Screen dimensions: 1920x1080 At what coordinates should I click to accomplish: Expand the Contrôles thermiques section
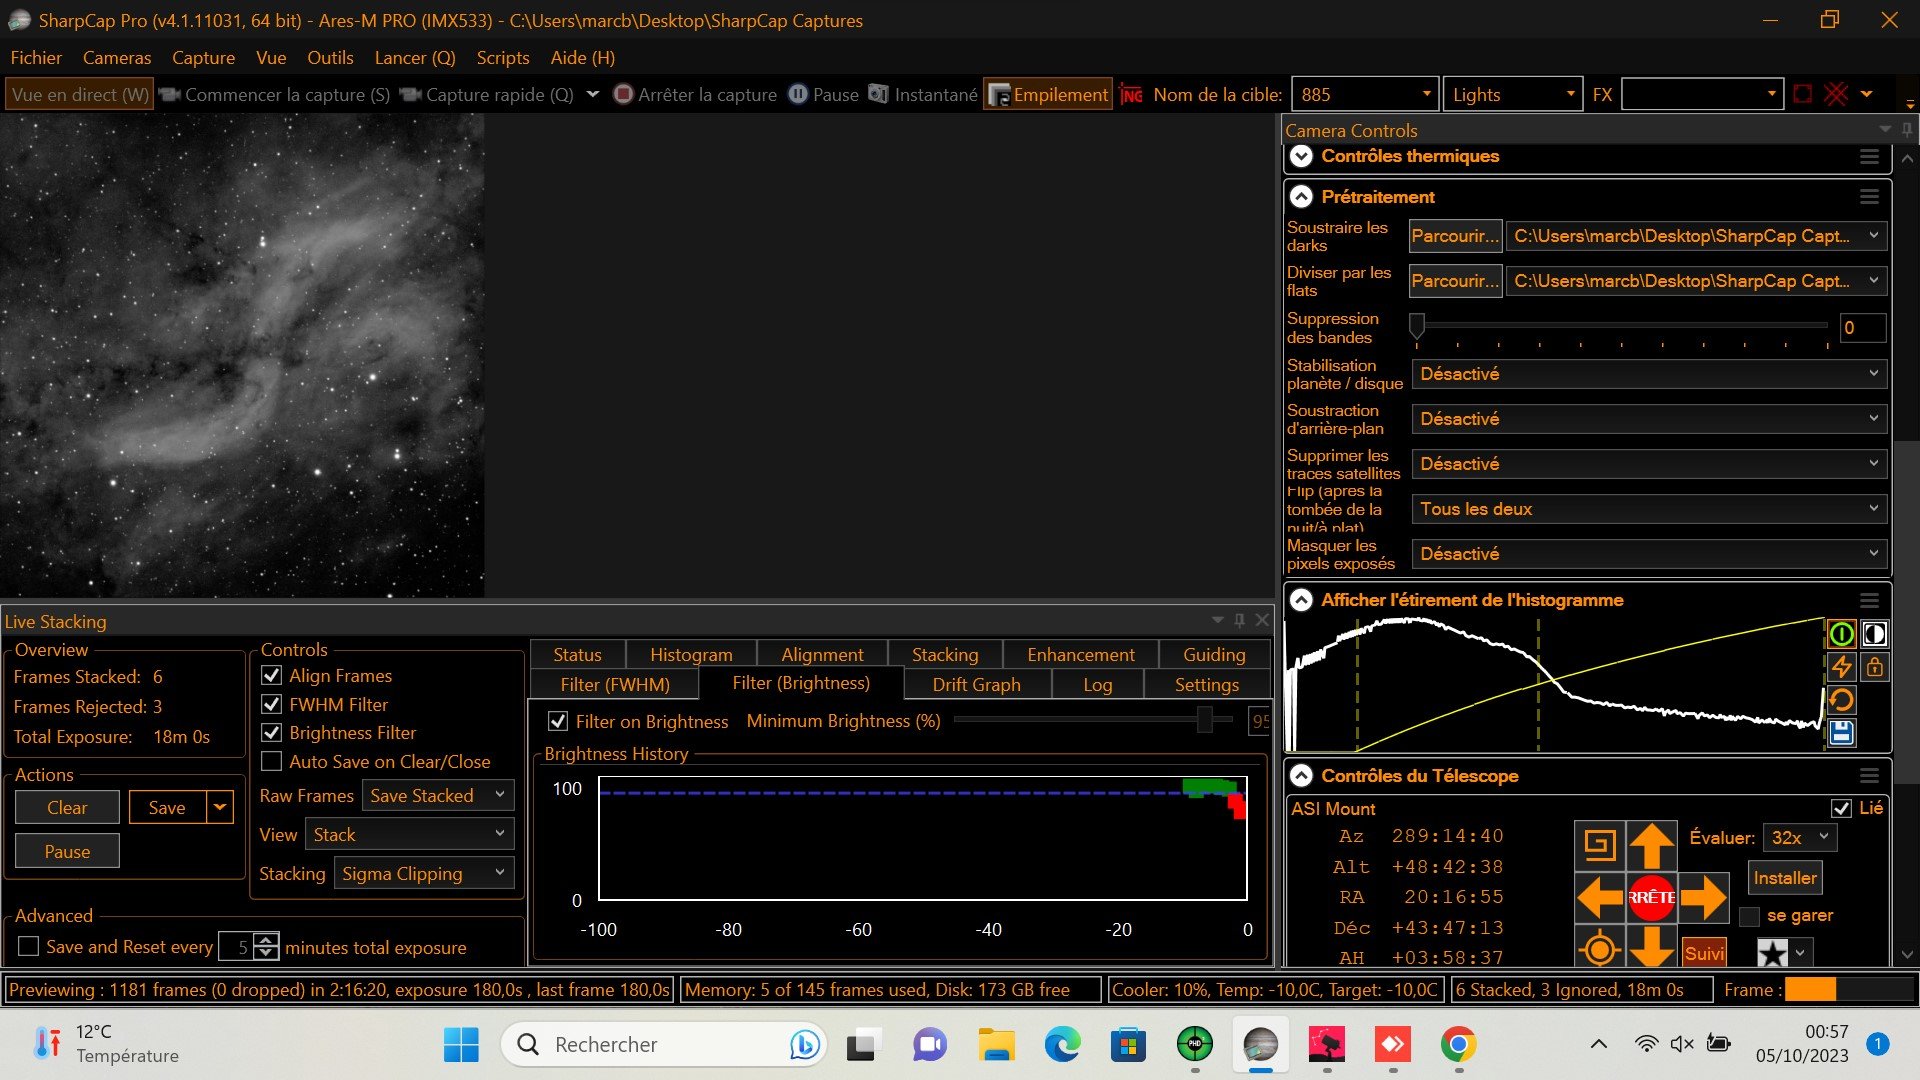click(1301, 157)
